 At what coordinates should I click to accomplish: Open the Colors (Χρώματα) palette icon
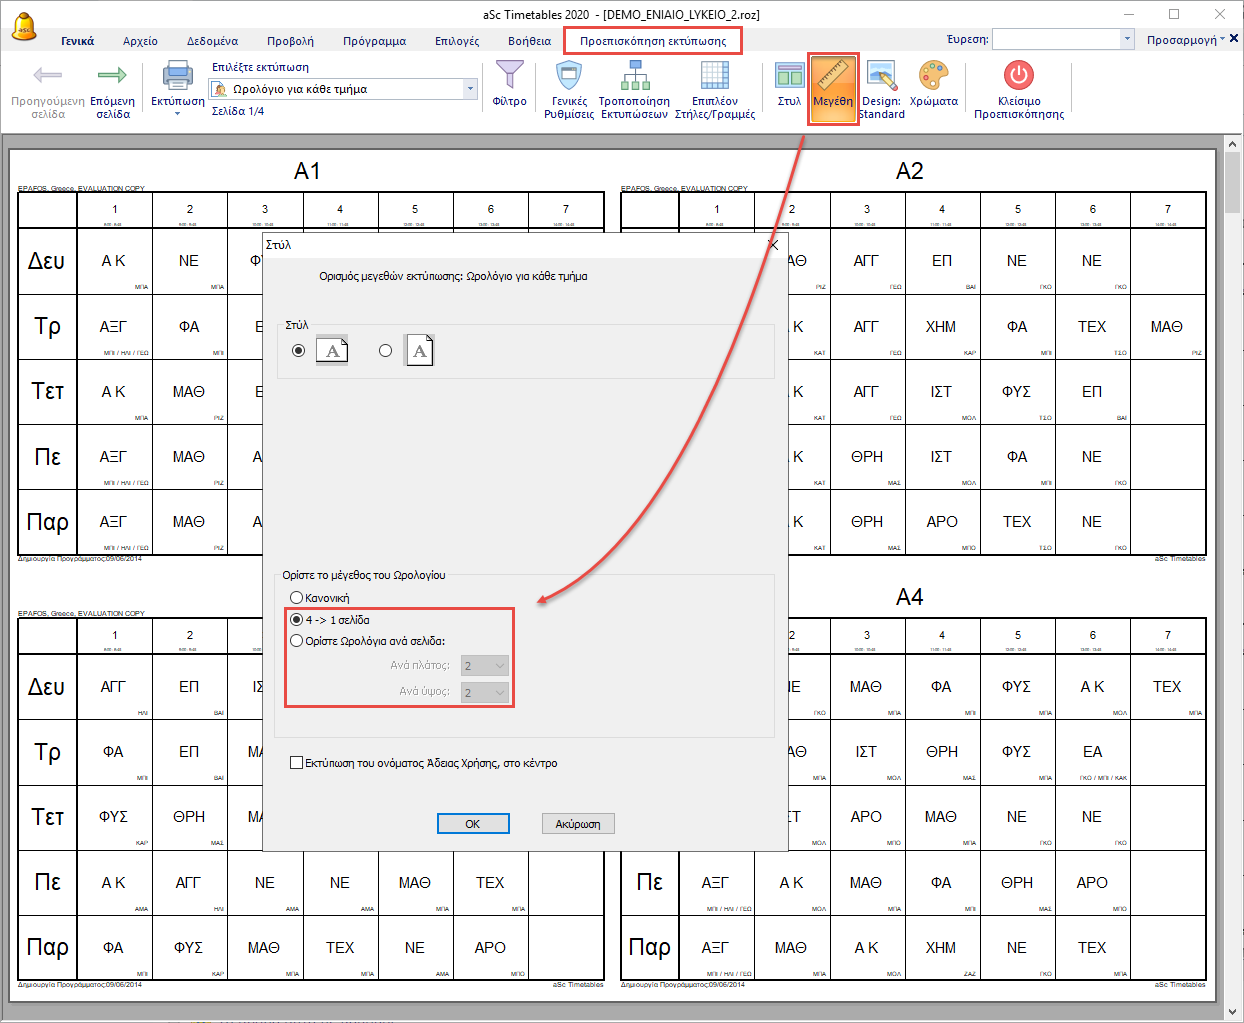point(933,77)
